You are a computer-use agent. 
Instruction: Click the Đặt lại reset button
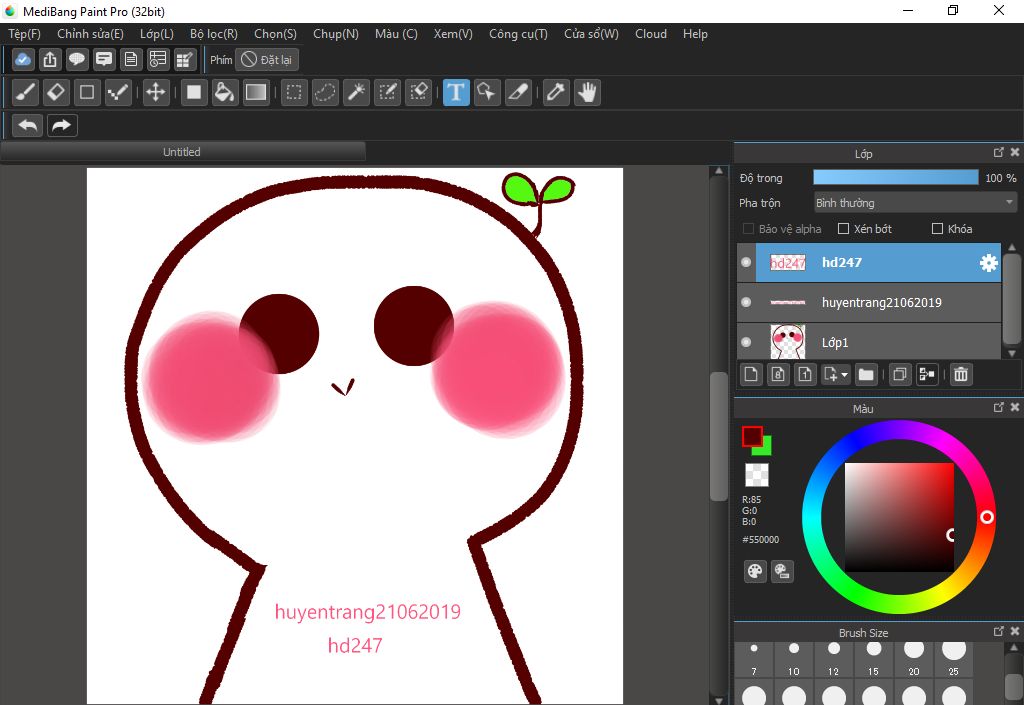pos(267,60)
